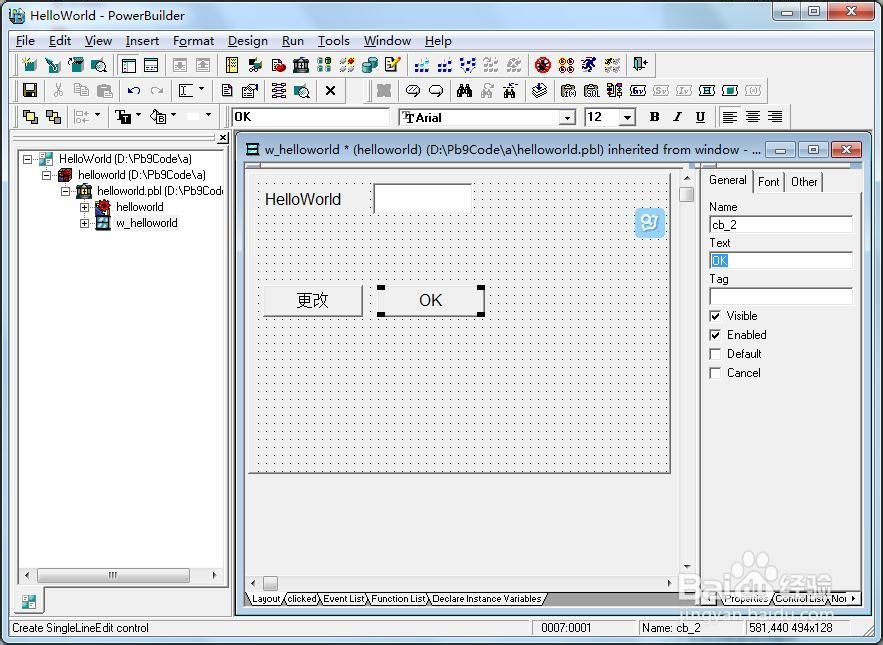Viewport: 883px width, 645px height.
Task: Uncheck the Enabled checkbox
Action: (715, 335)
